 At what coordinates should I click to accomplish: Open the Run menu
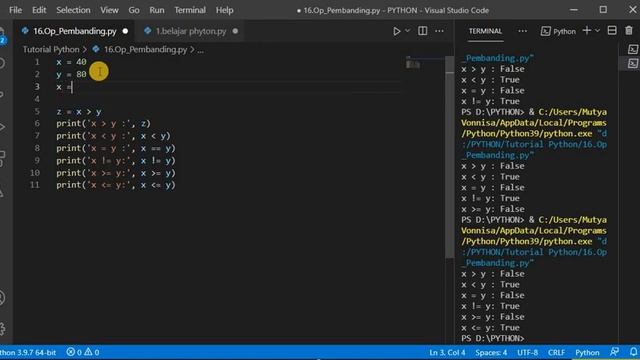157,10
